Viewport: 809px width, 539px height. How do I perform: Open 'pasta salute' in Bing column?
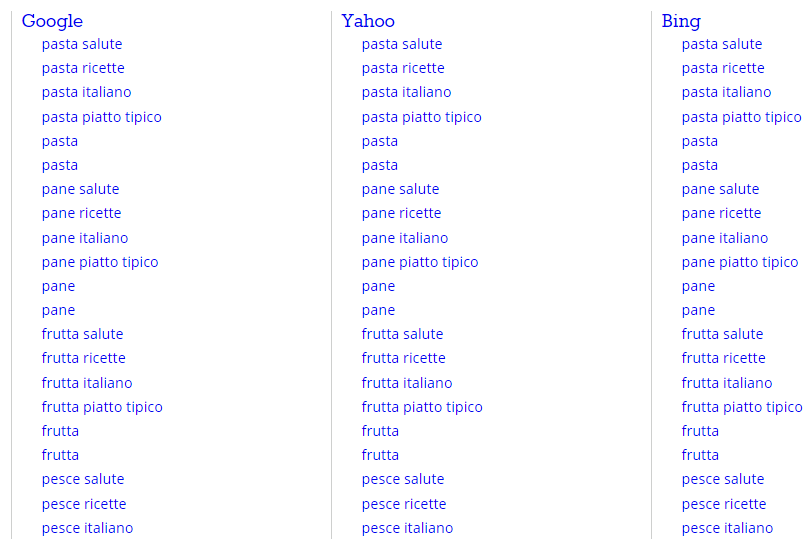tap(722, 44)
